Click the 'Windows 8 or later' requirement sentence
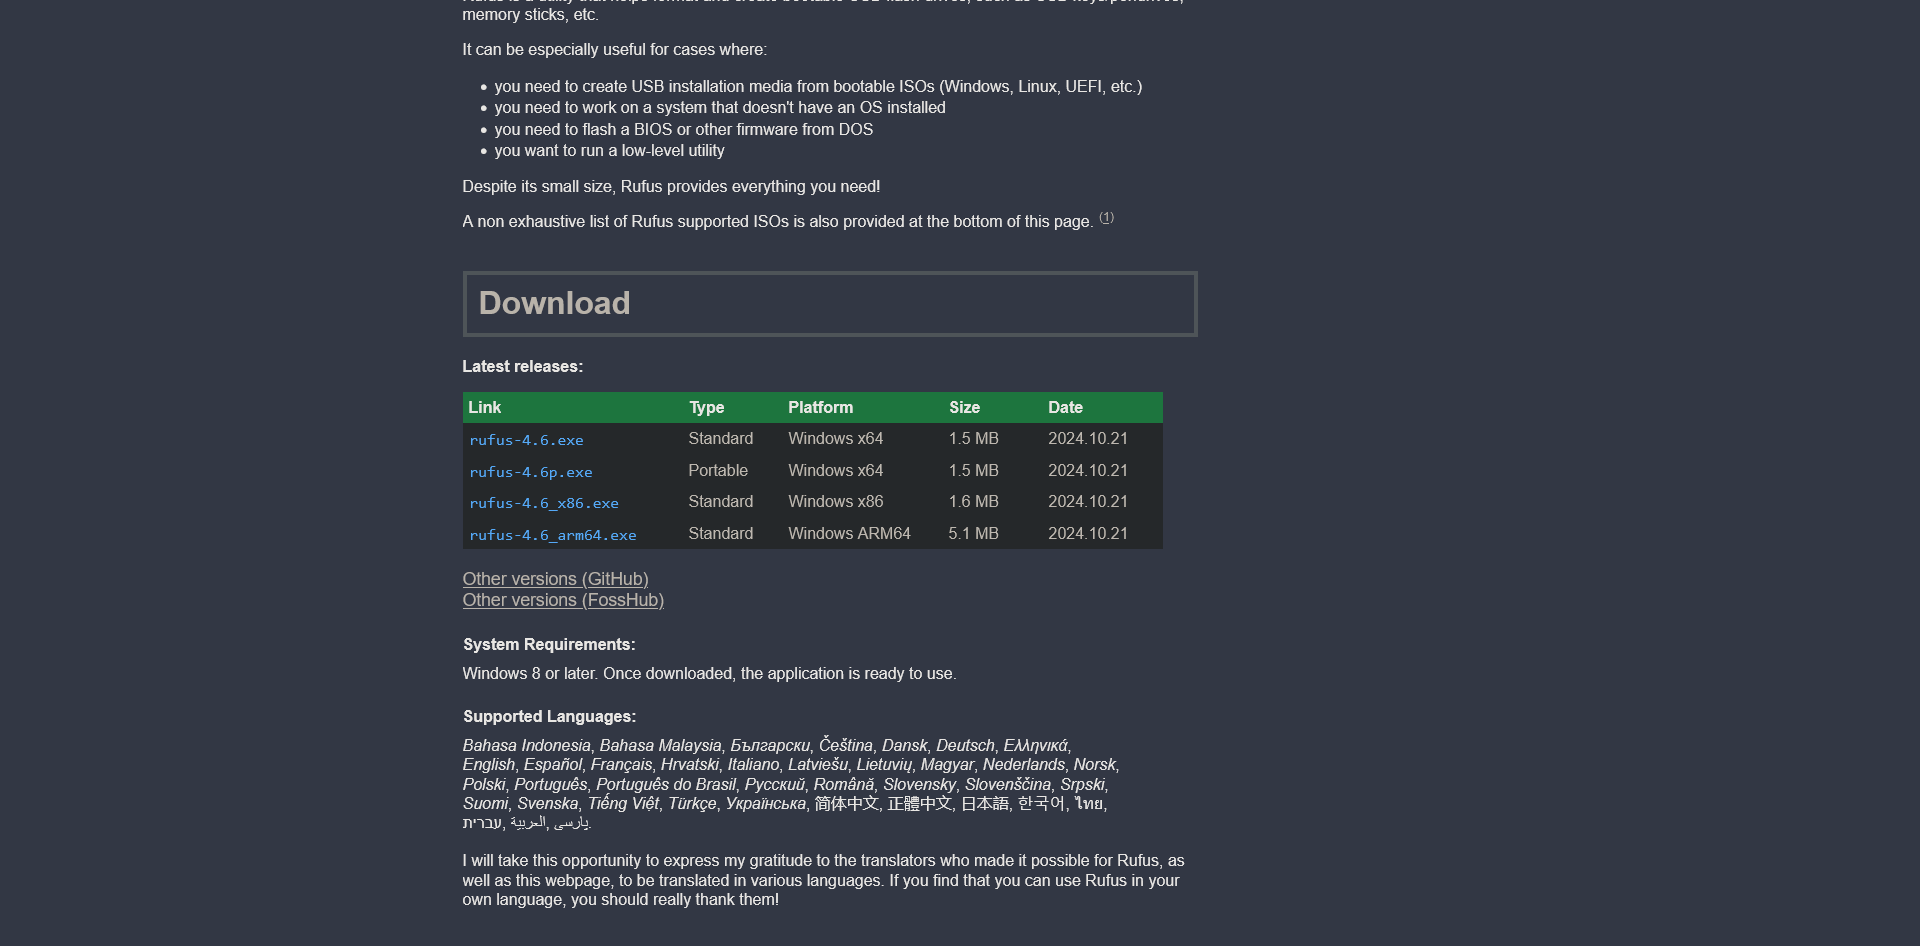The height and width of the screenshot is (946, 1920). pos(709,673)
